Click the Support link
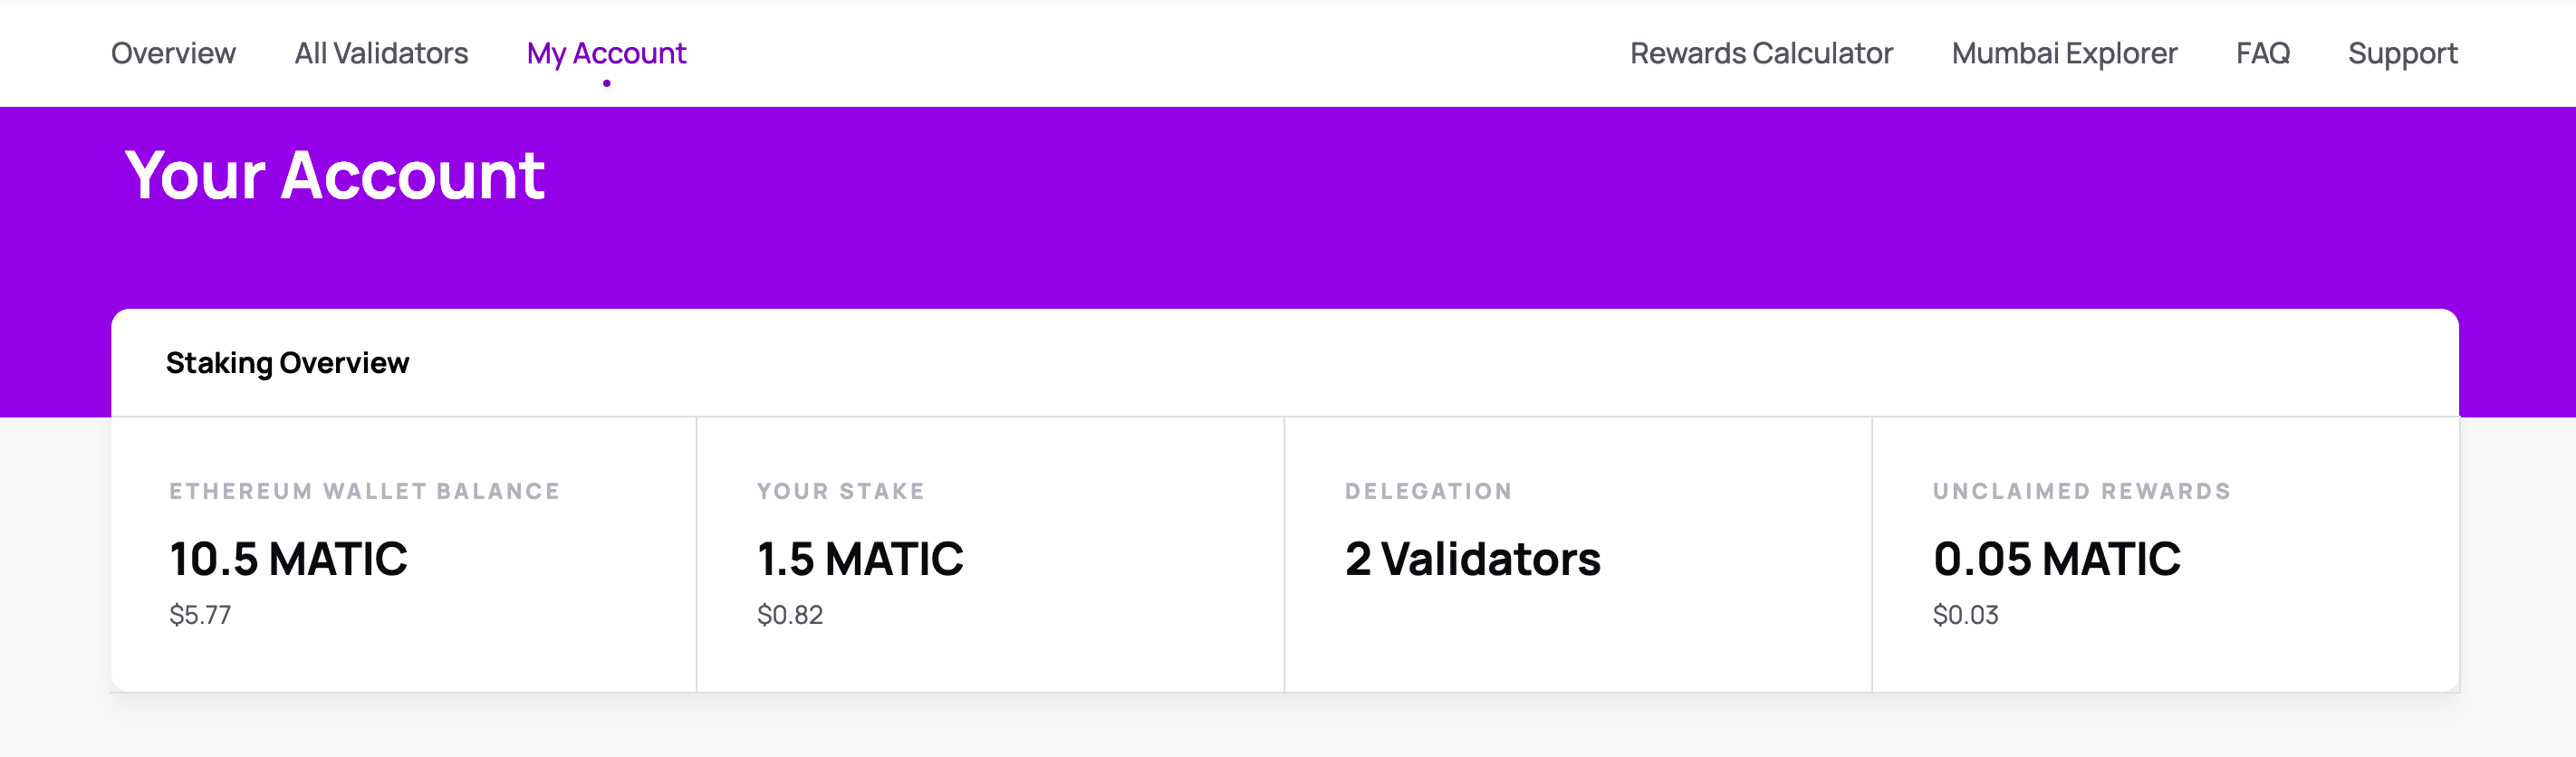The image size is (2576, 757). coord(2402,53)
